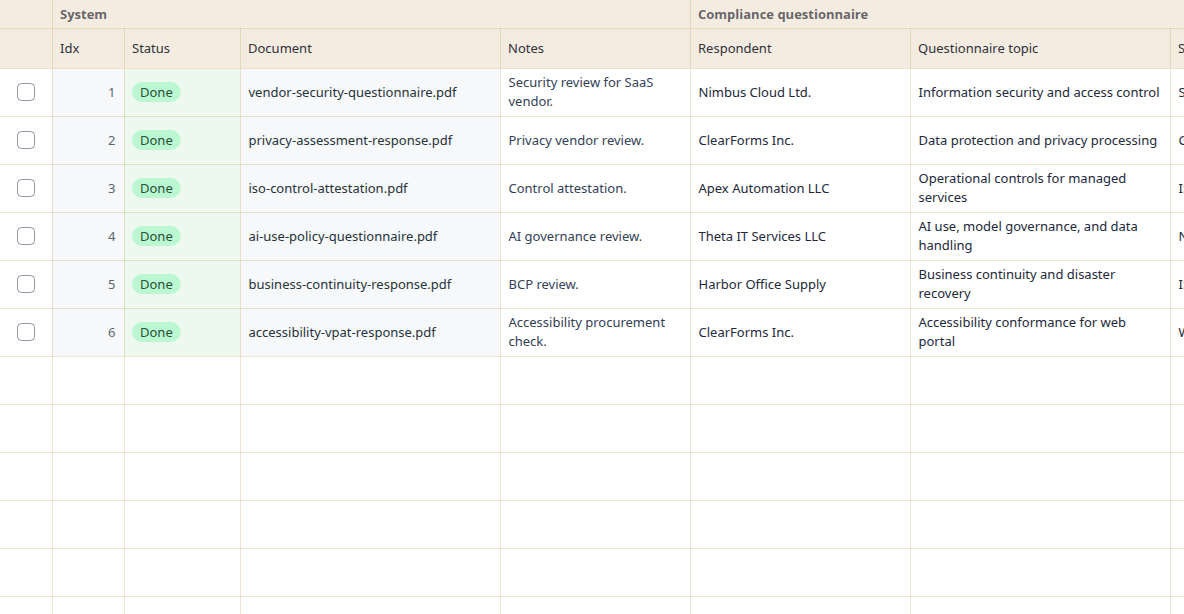Tick the checkbox for row 1
The width and height of the screenshot is (1184, 614).
coord(26,92)
